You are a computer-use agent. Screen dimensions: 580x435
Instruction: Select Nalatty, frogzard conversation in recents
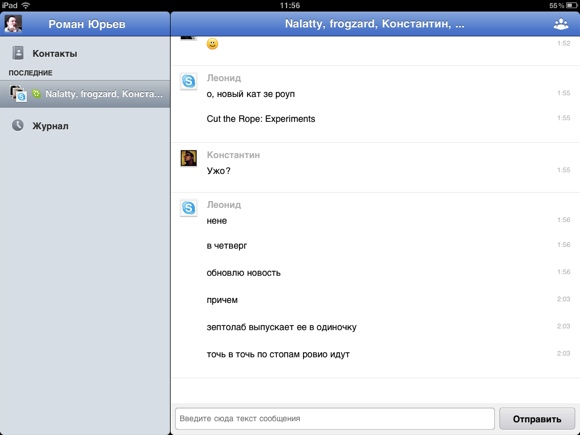pyautogui.click(x=85, y=94)
